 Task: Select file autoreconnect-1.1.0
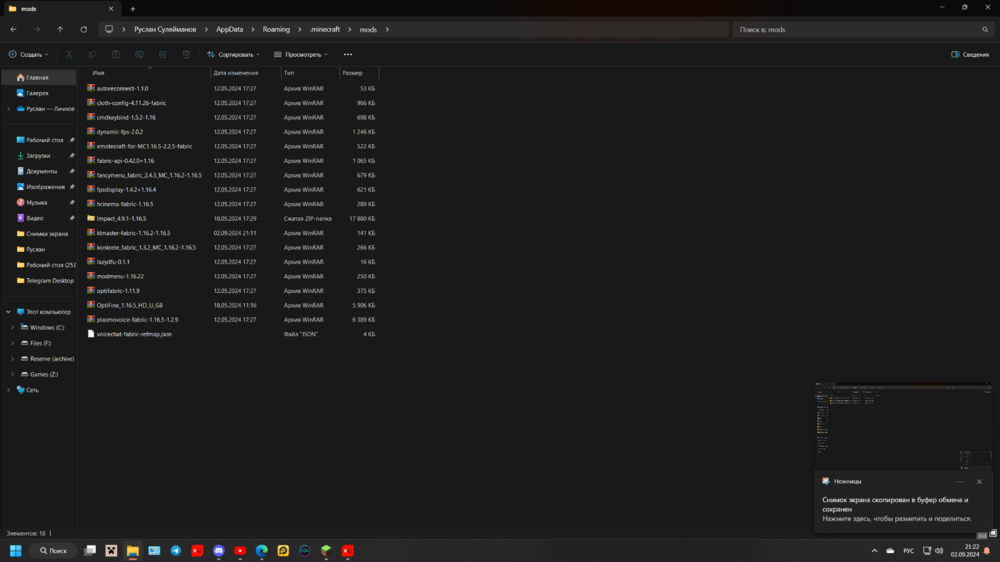pos(122,89)
